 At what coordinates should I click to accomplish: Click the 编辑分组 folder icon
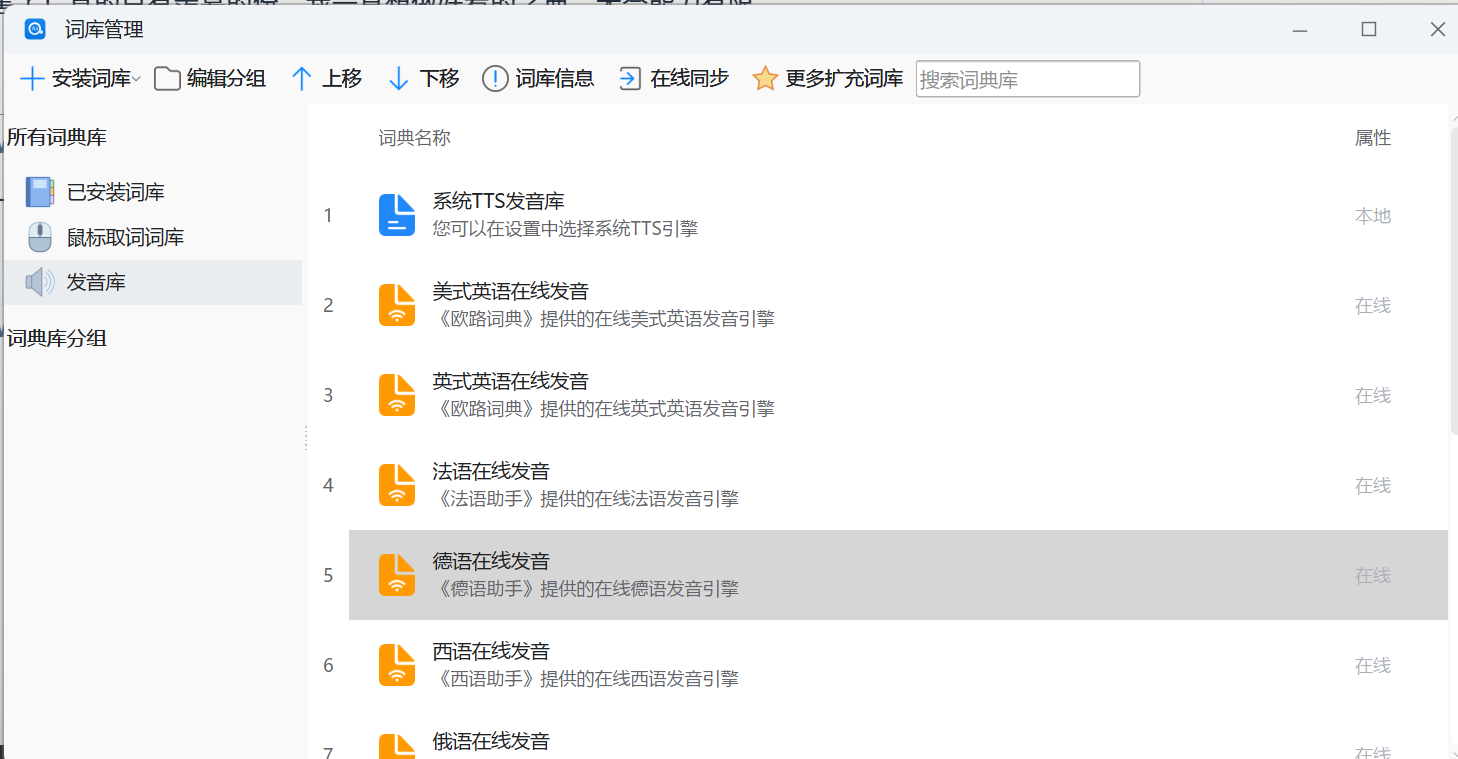167,79
